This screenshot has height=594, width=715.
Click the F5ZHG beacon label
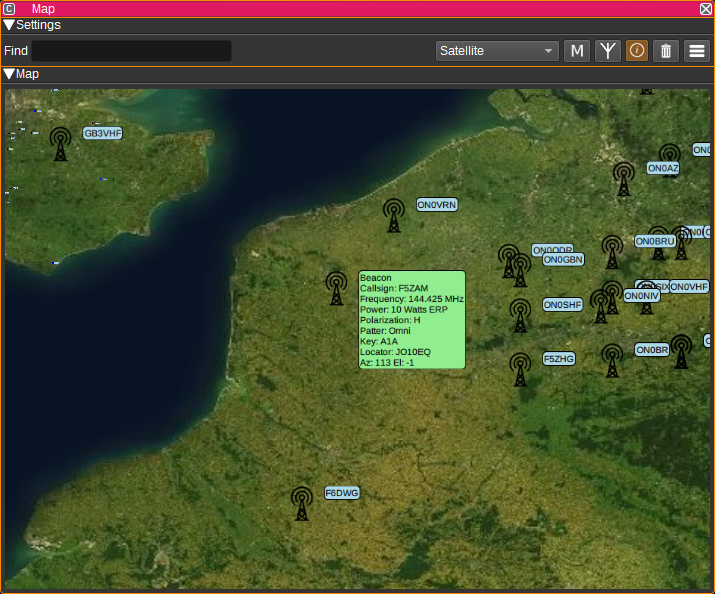(559, 358)
